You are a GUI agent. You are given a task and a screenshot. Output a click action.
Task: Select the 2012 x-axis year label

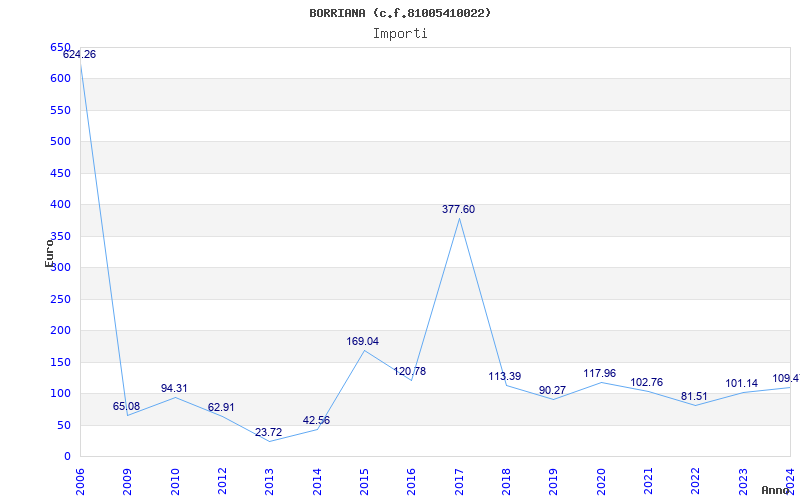click(222, 482)
